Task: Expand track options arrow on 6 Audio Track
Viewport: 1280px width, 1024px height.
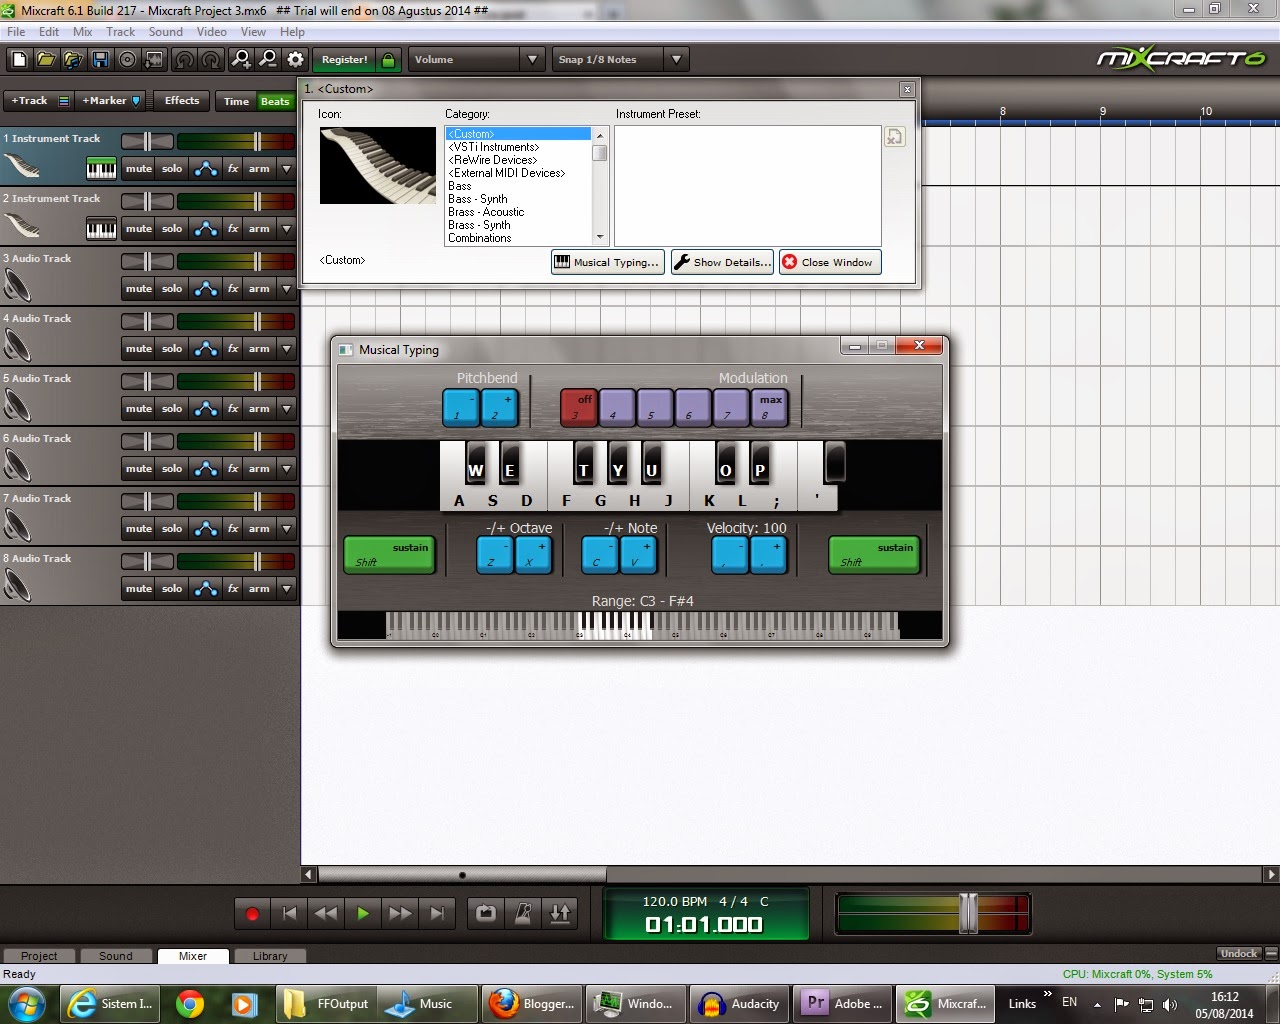Action: 286,469
